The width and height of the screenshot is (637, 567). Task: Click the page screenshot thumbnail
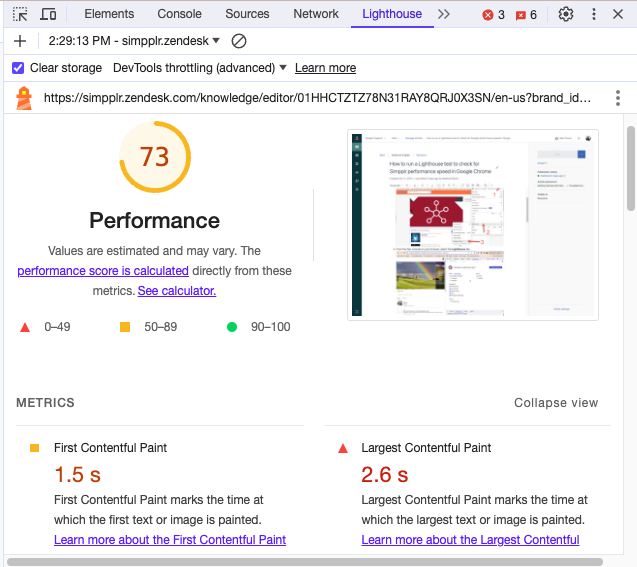click(472, 225)
